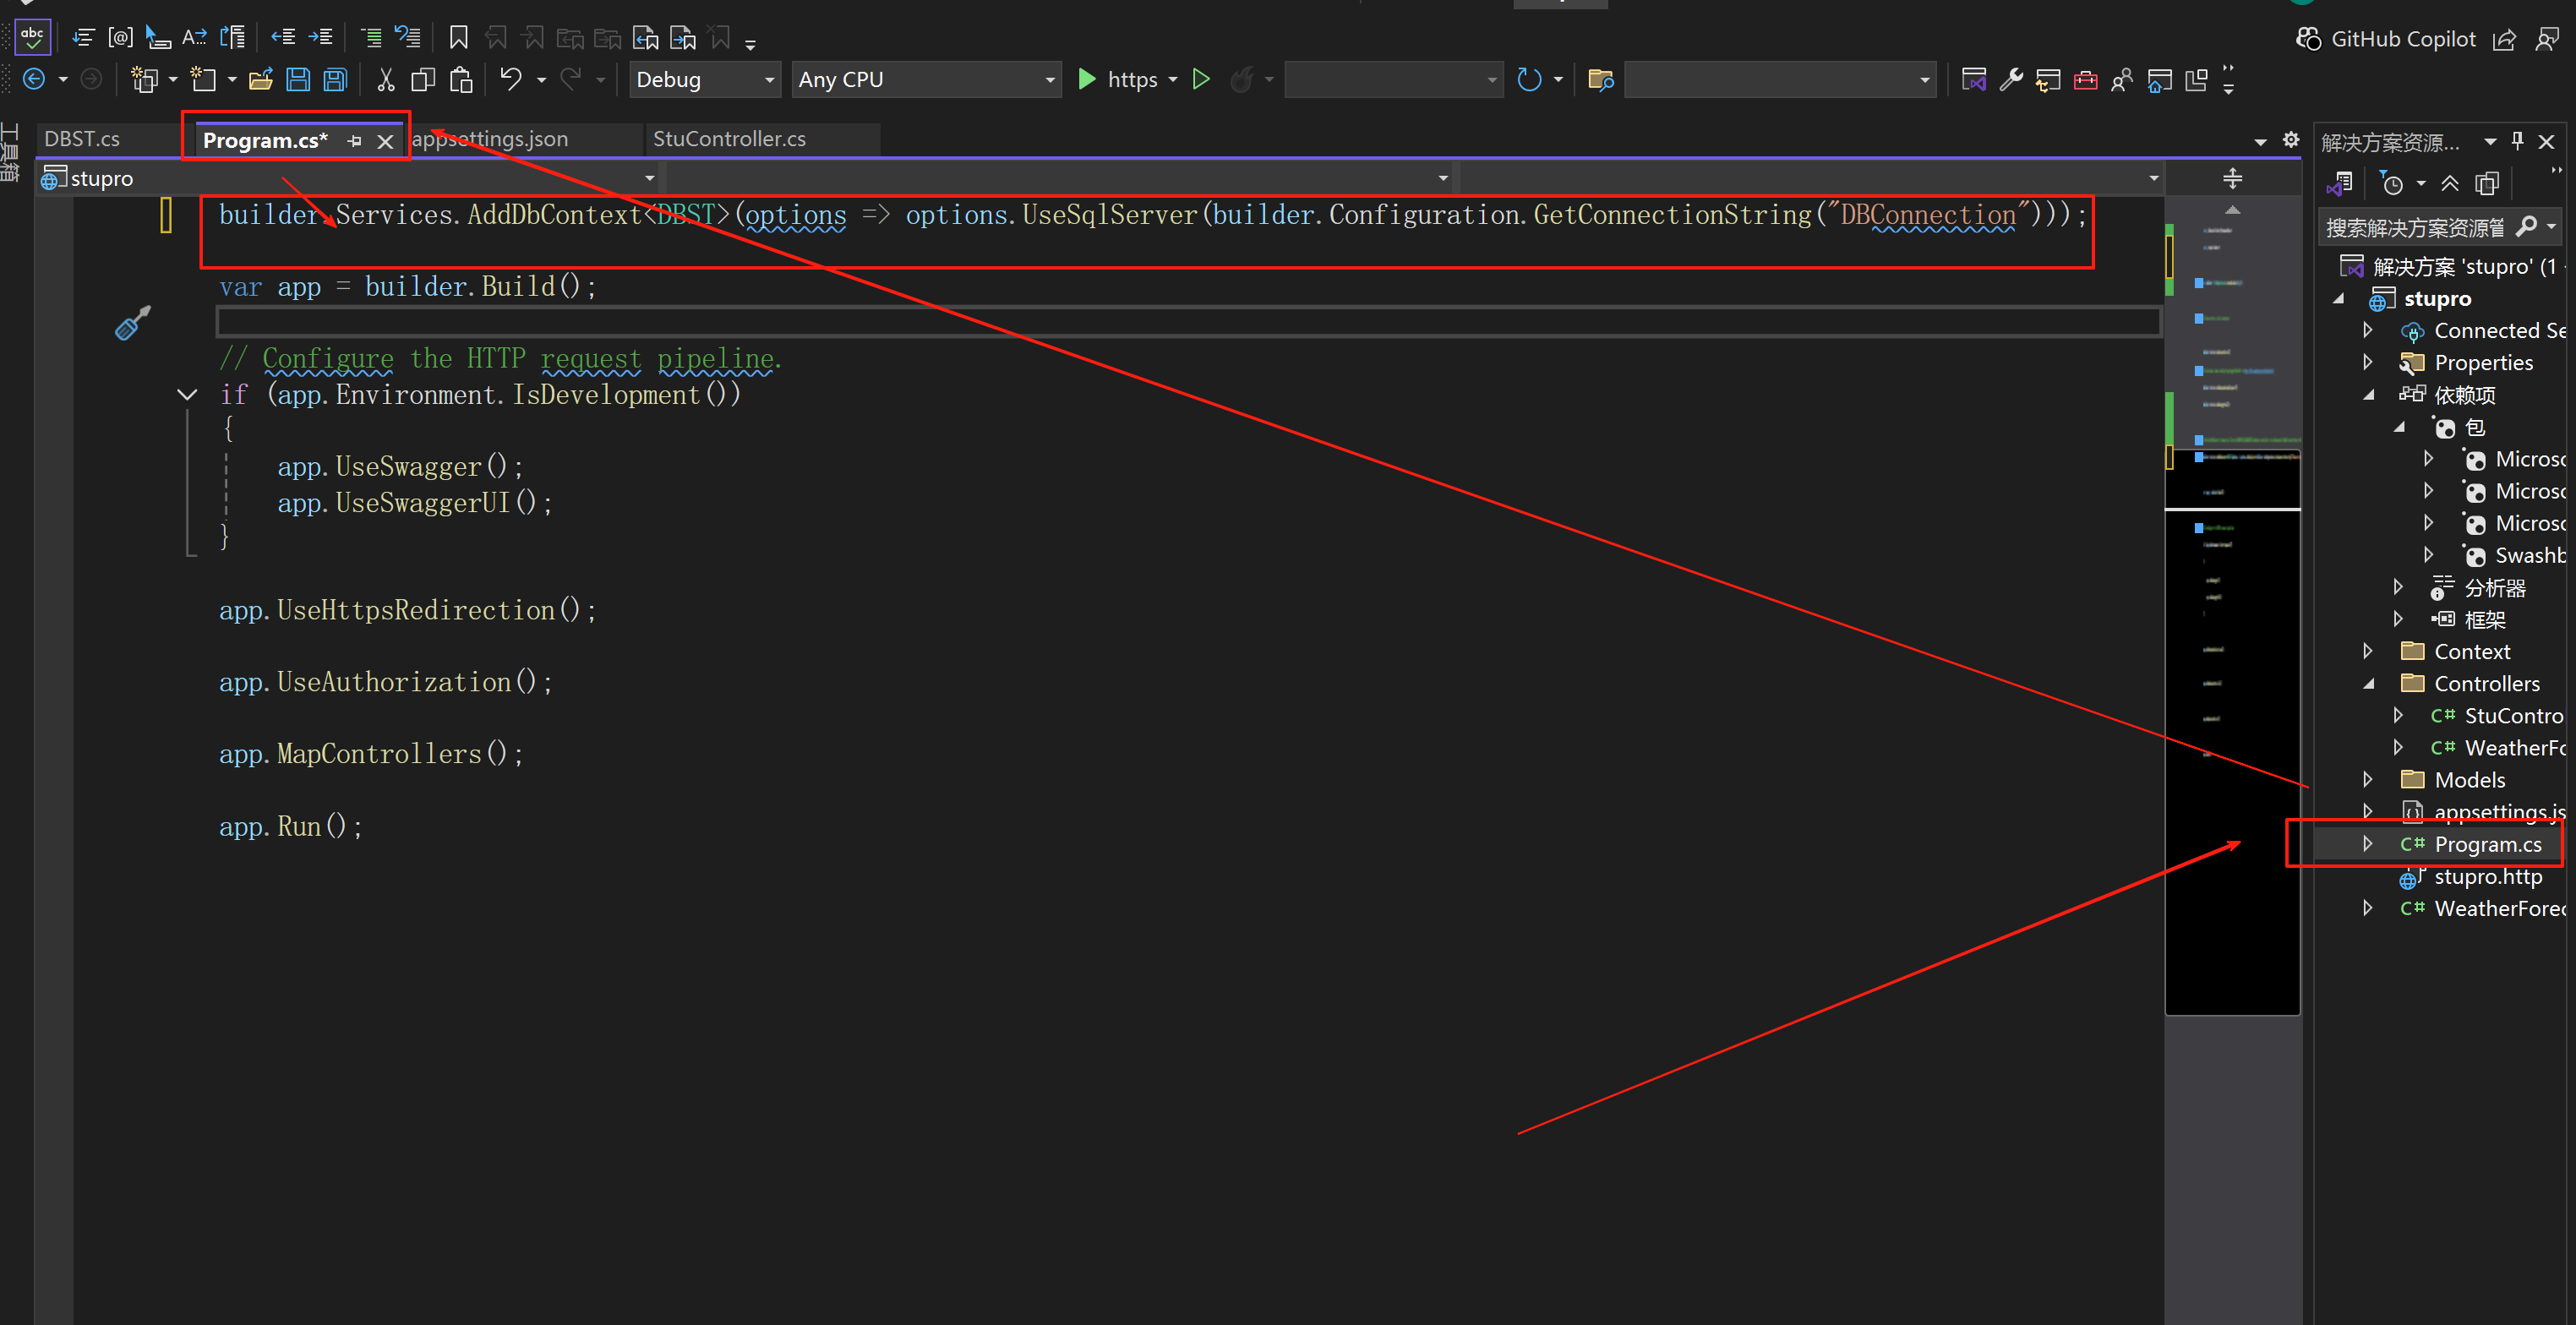The image size is (2576, 1325).
Task: Click the bookmark toggle icon in toolbar
Action: pos(458,38)
